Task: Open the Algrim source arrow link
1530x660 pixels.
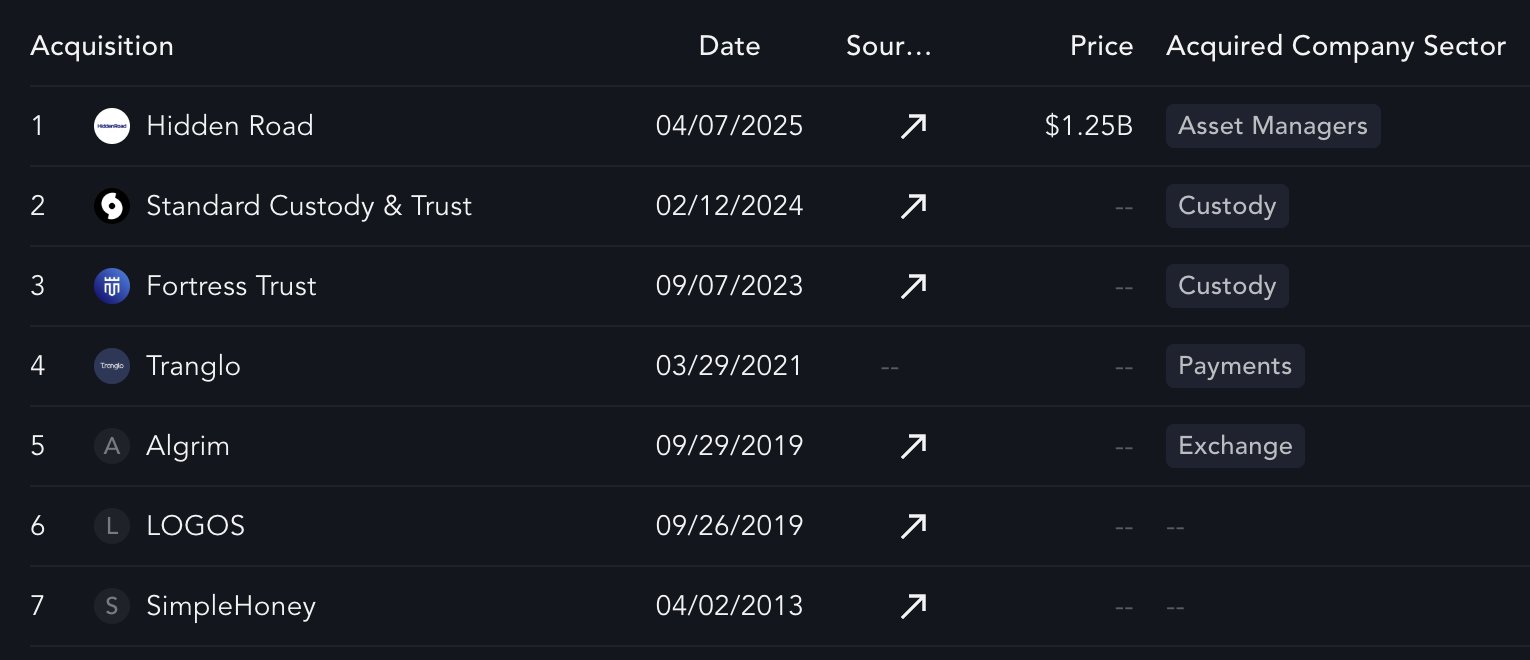Action: click(913, 446)
